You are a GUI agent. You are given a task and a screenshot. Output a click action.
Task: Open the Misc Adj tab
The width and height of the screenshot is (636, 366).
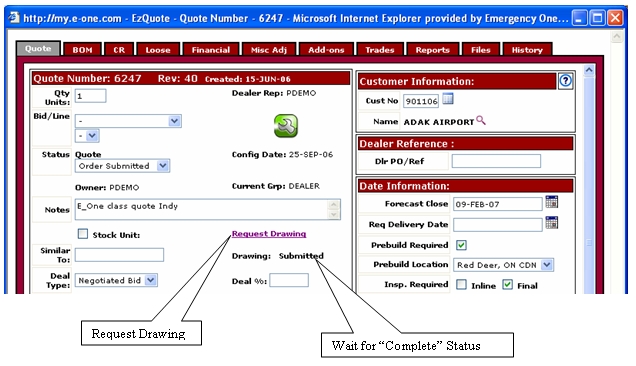(x=269, y=50)
